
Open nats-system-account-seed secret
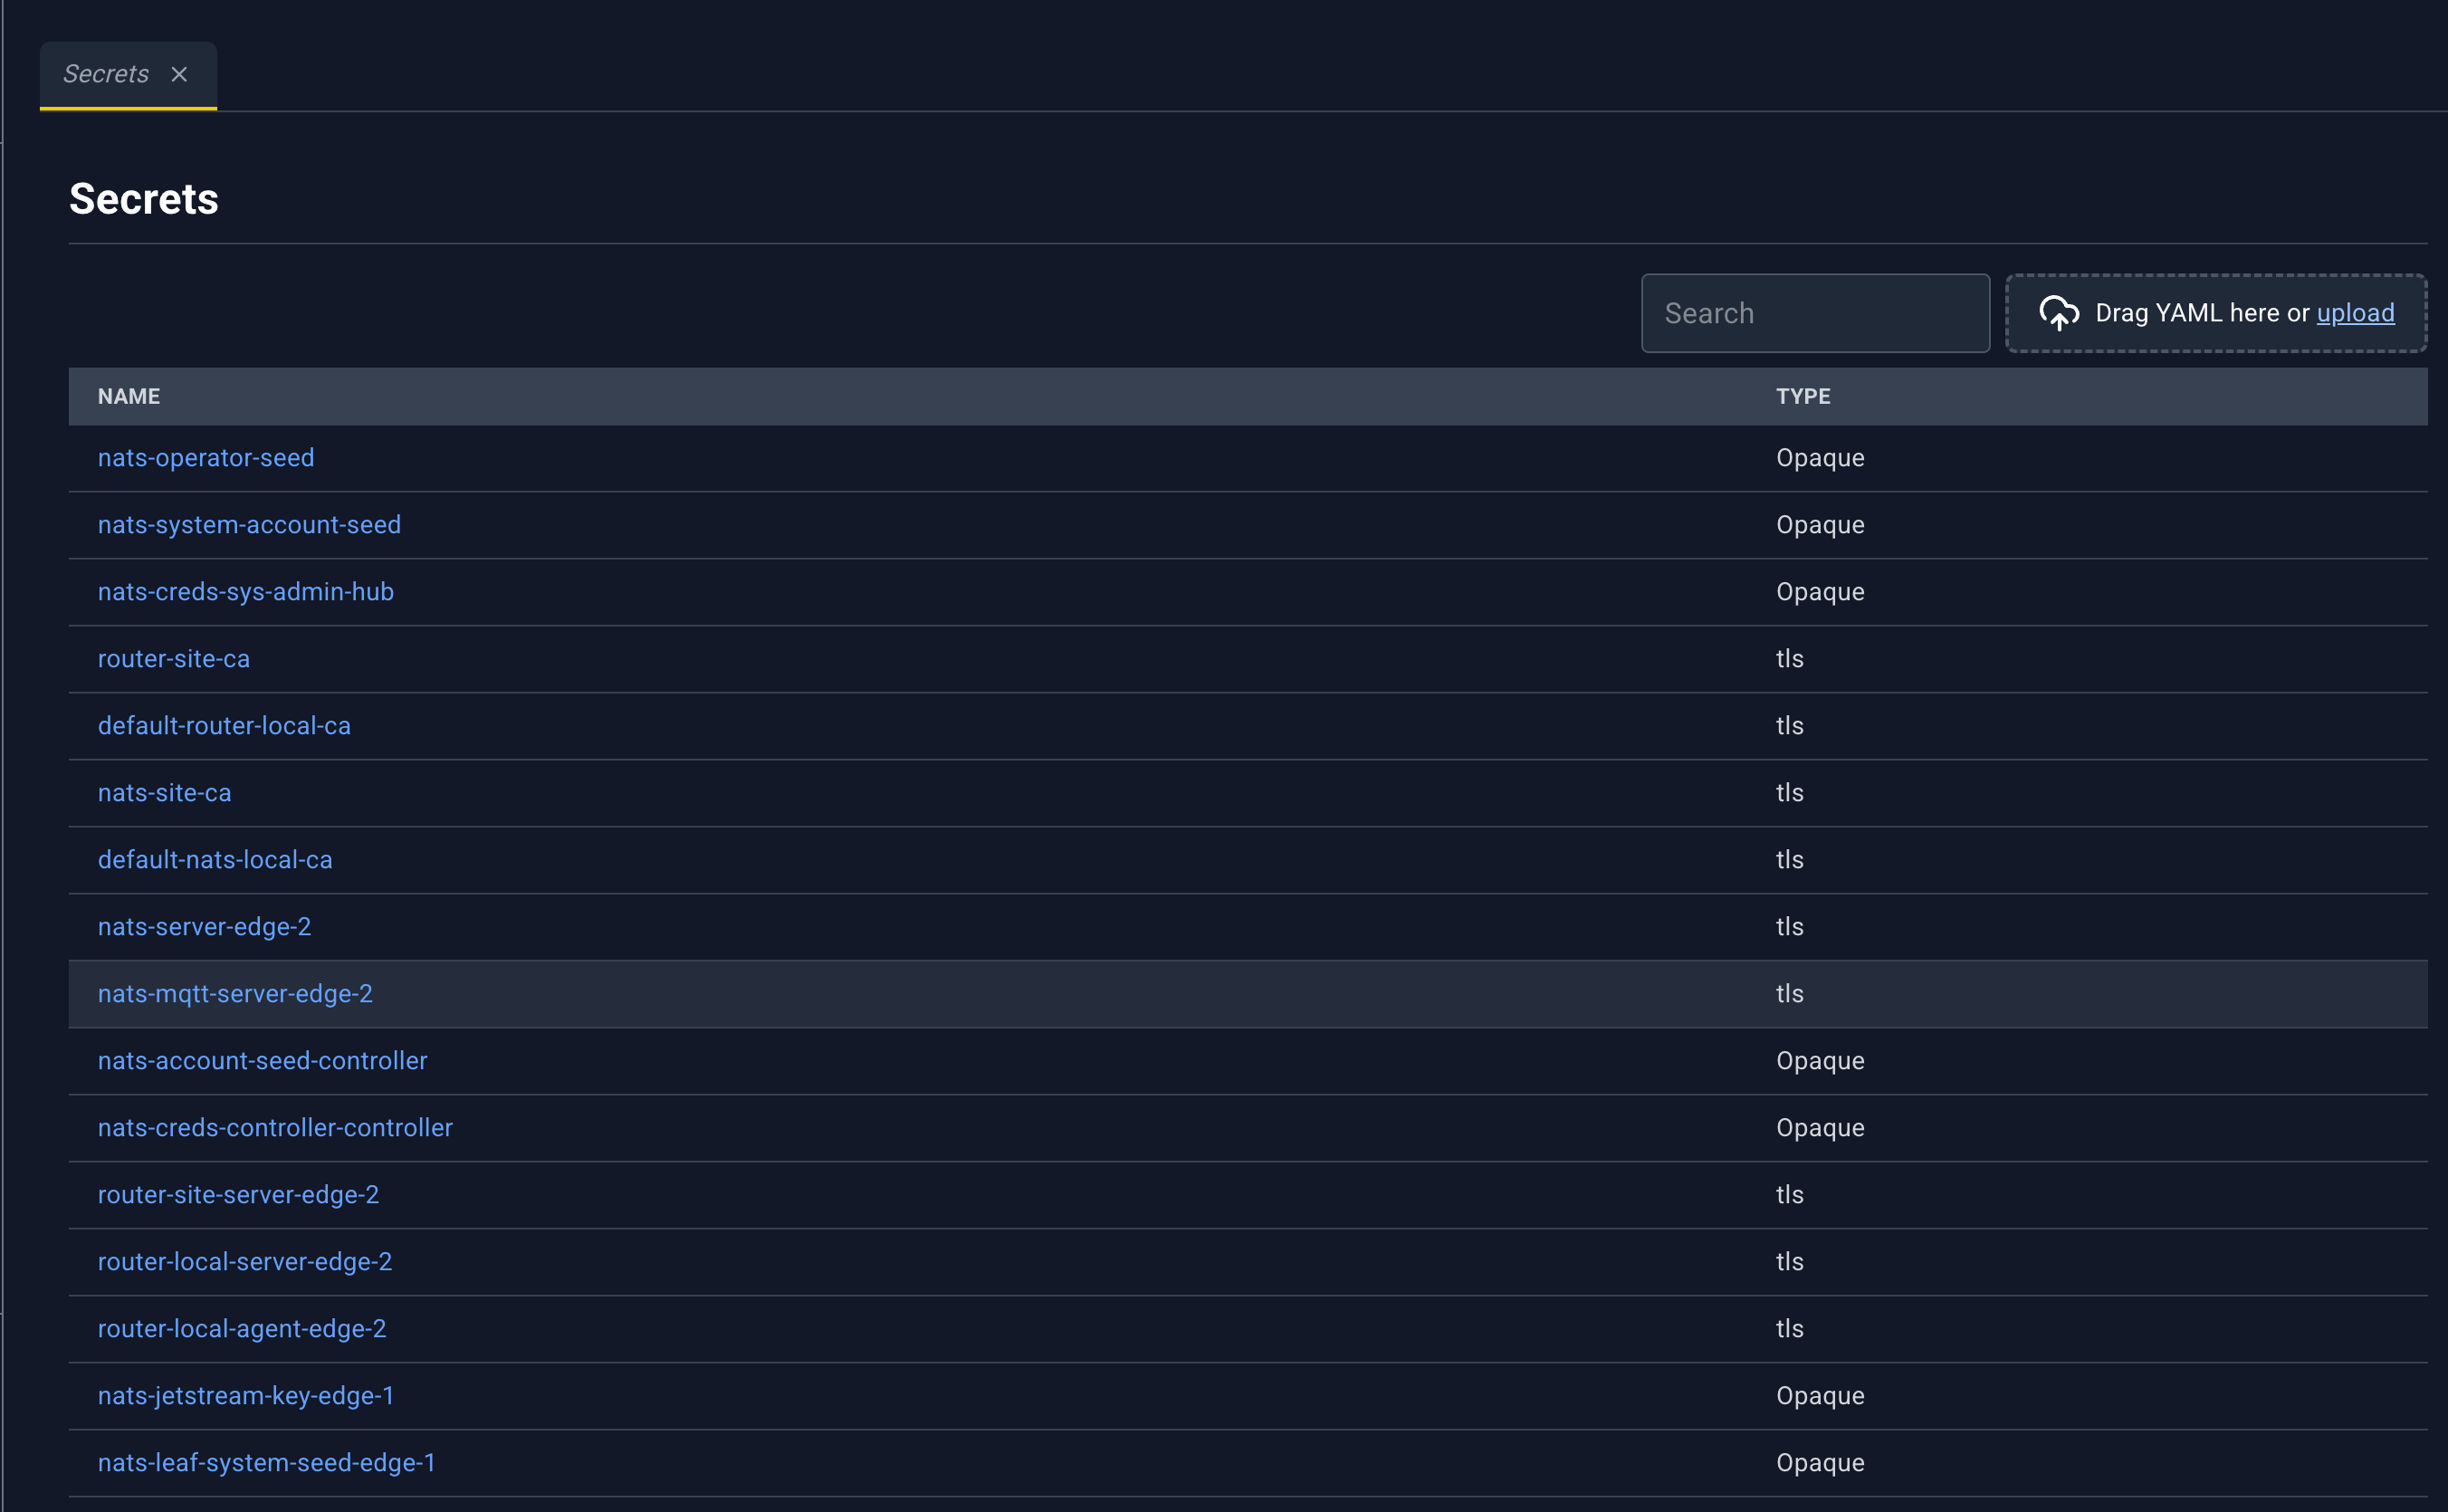tap(249, 525)
